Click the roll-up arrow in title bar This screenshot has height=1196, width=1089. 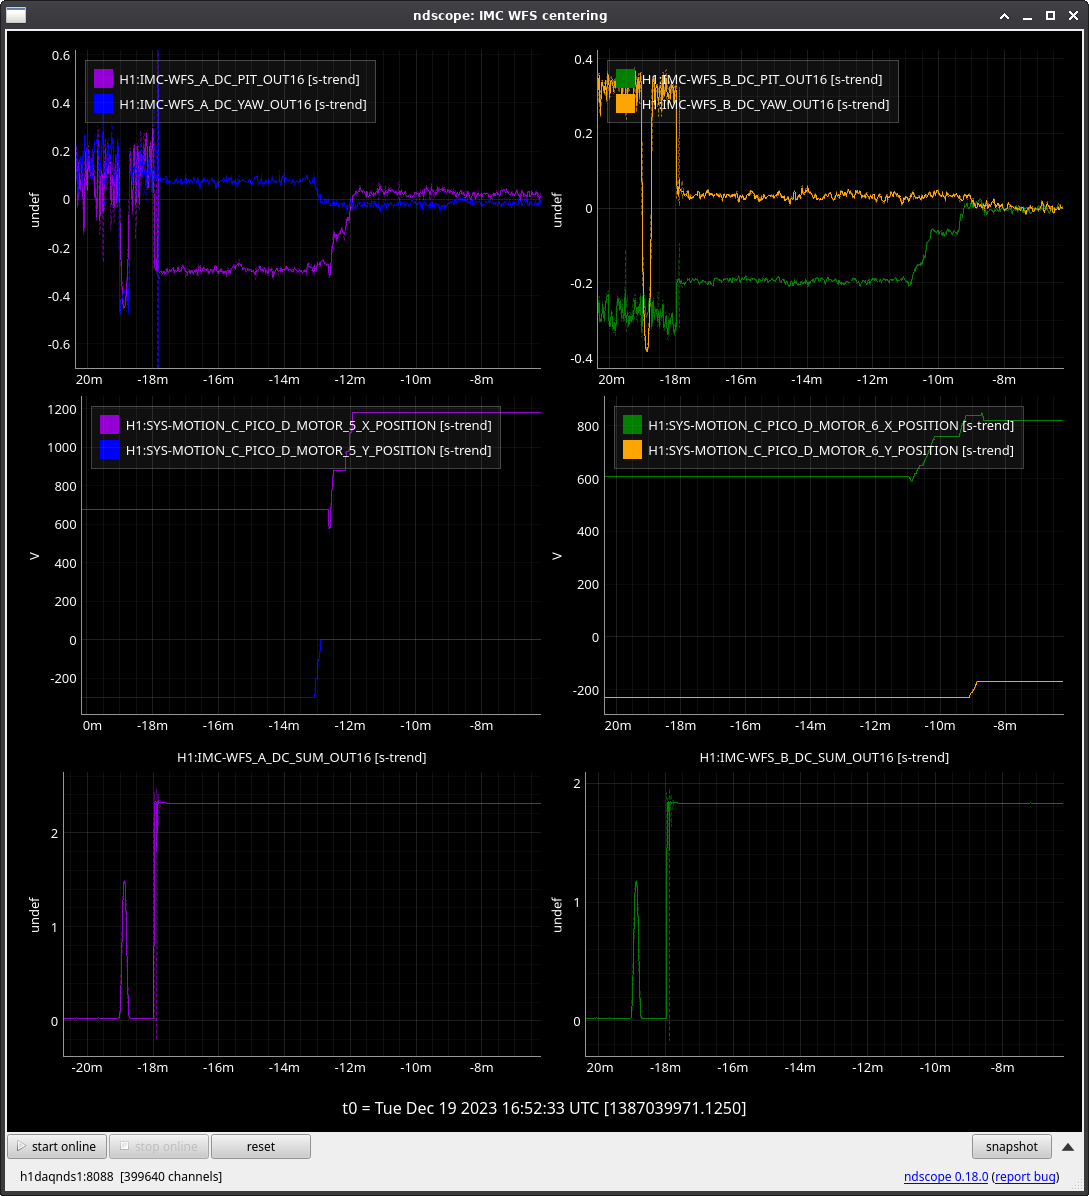[x=1004, y=16]
